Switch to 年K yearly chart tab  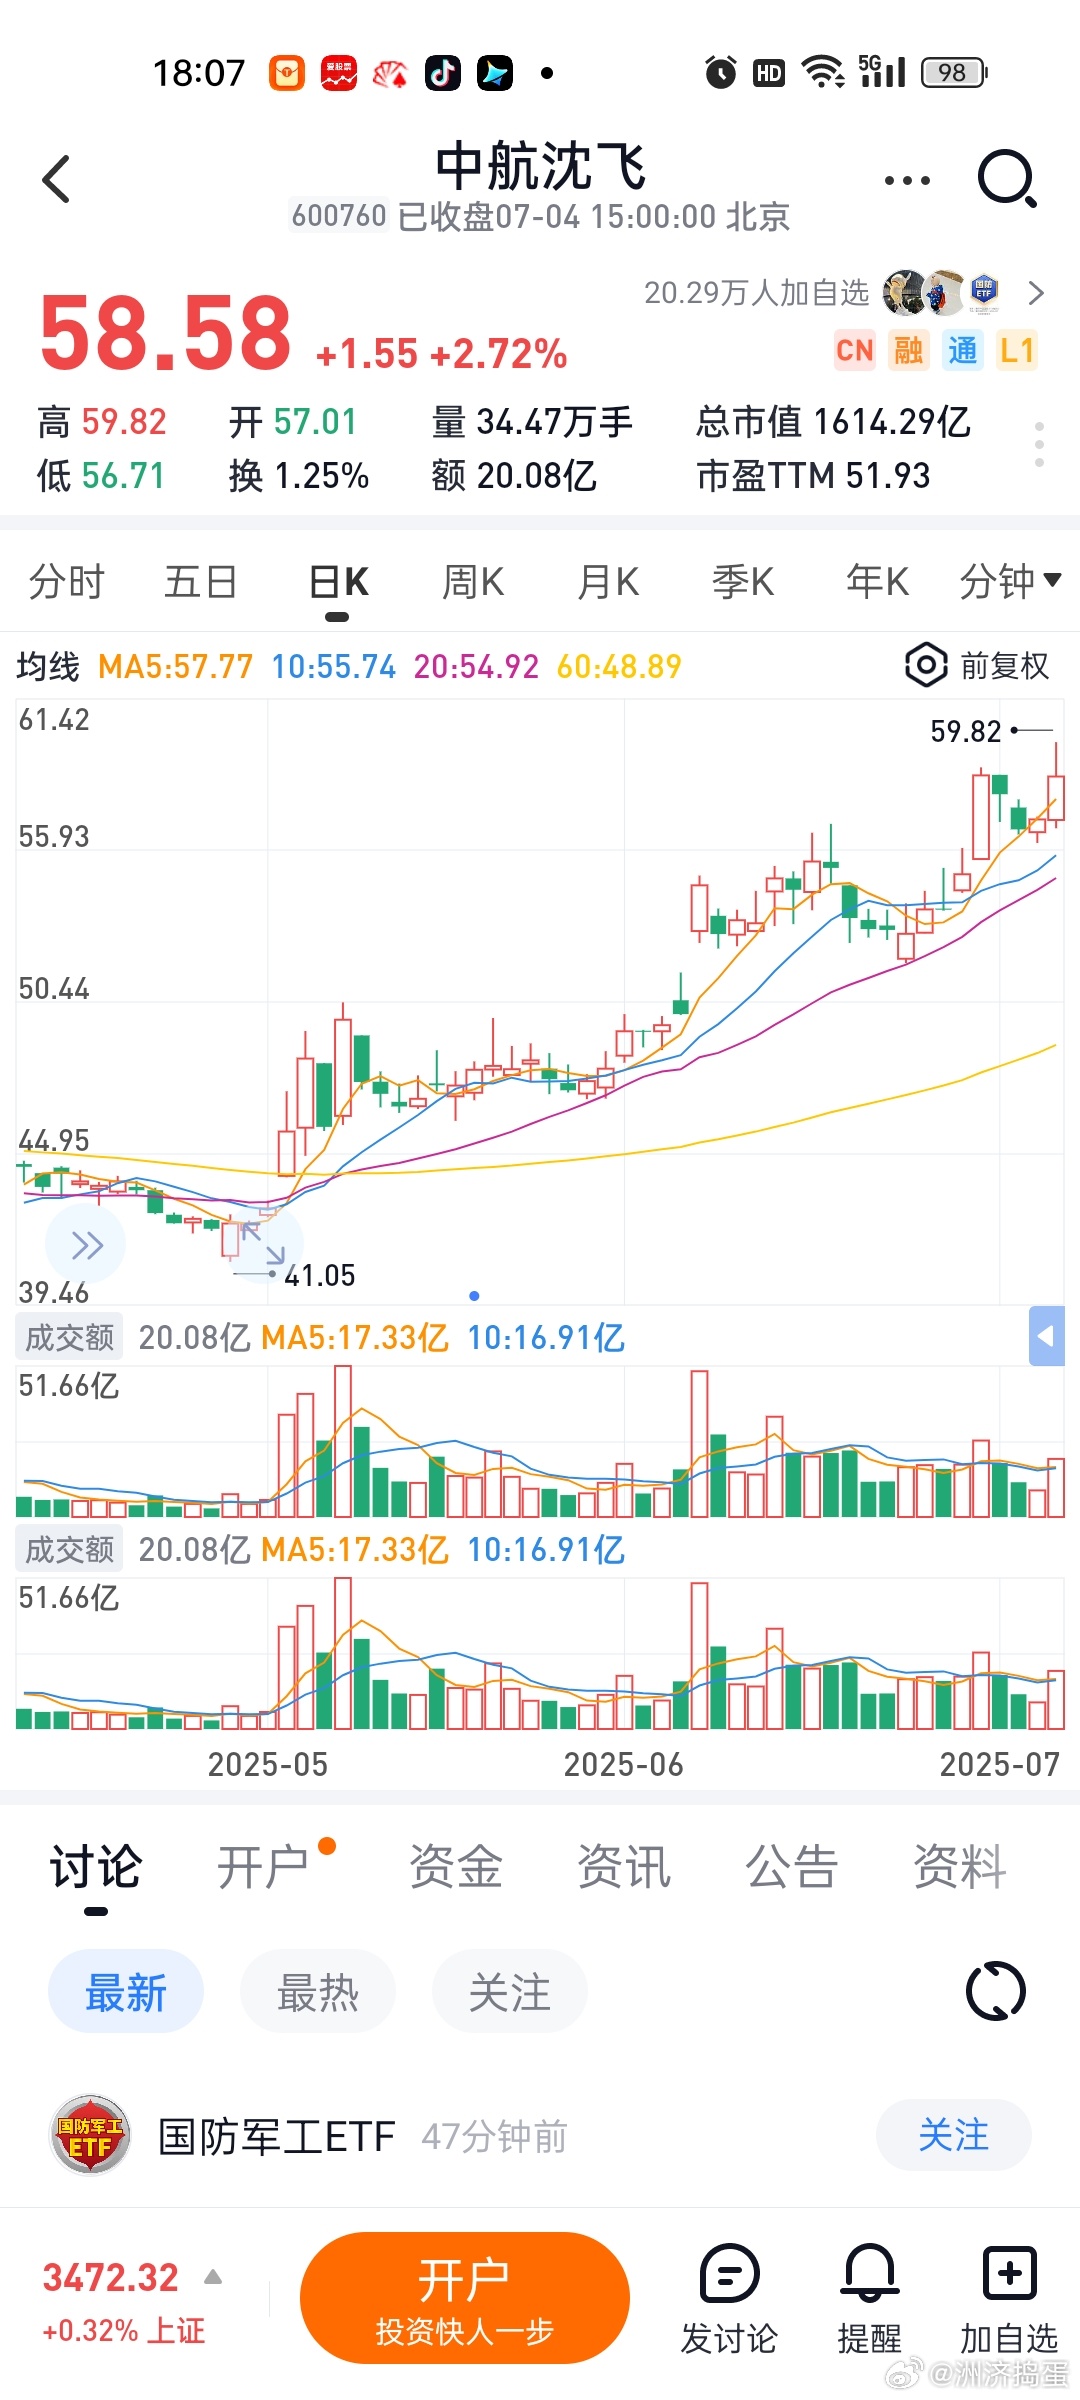point(877,582)
